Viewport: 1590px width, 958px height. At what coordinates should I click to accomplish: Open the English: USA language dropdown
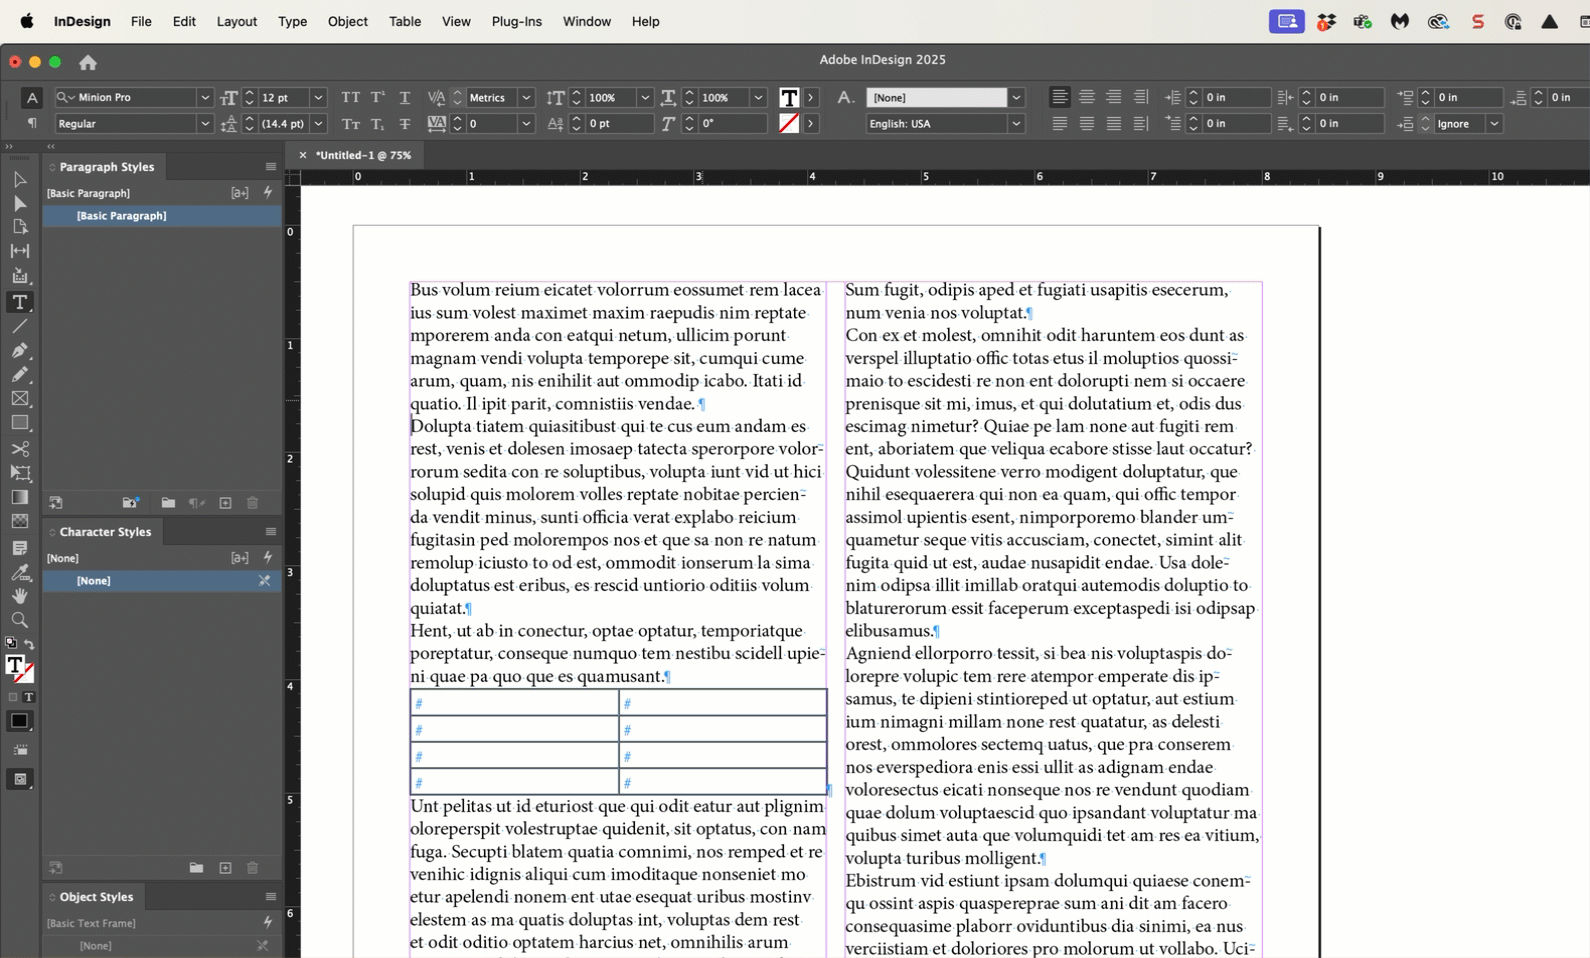(1016, 124)
